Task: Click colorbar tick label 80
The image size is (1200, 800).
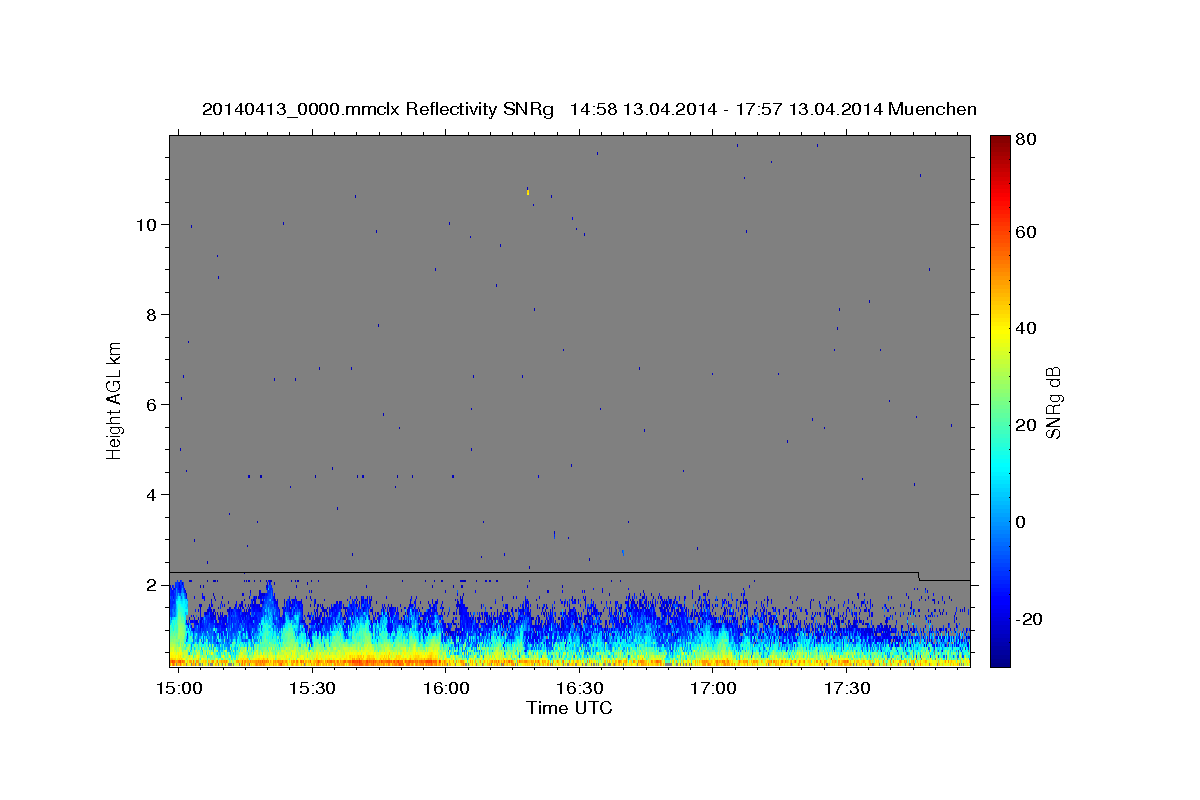Action: click(x=1026, y=139)
